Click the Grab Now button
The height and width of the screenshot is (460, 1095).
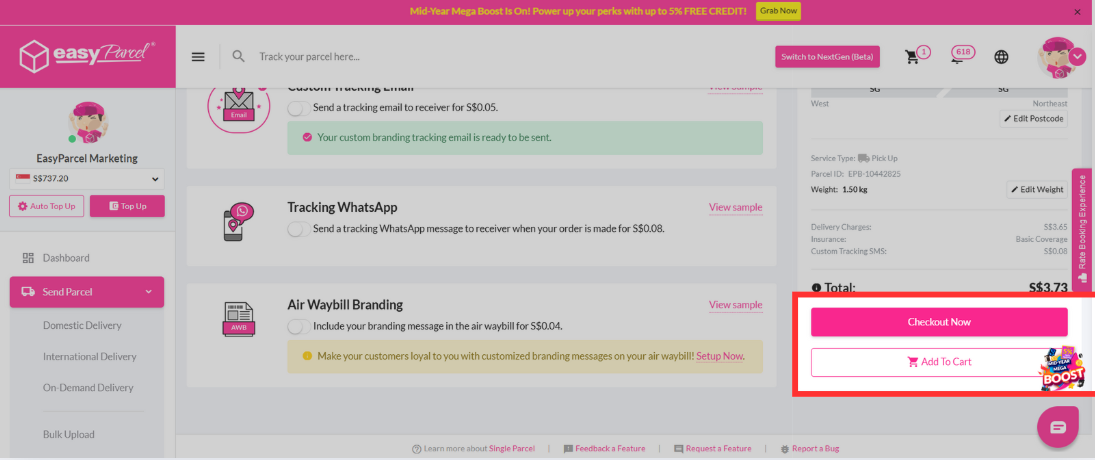778,11
